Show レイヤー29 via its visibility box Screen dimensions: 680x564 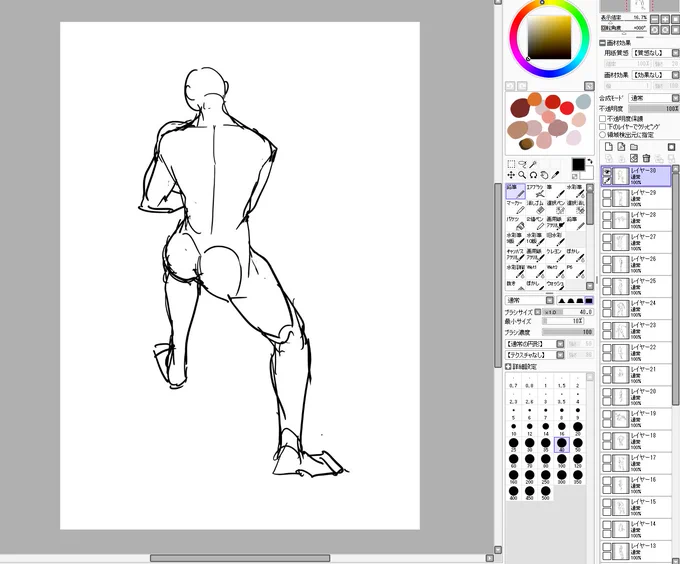(x=607, y=194)
